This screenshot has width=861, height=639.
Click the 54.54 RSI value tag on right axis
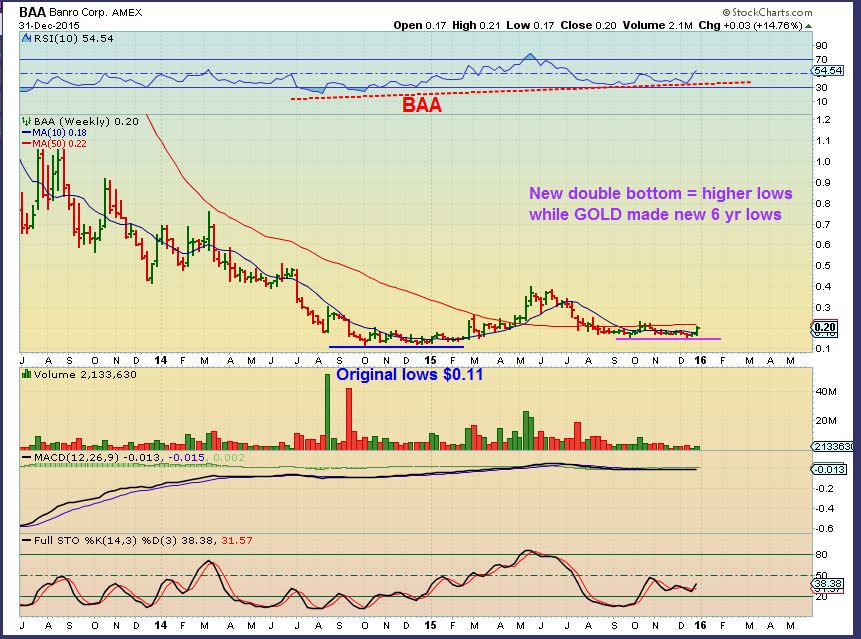pos(829,71)
